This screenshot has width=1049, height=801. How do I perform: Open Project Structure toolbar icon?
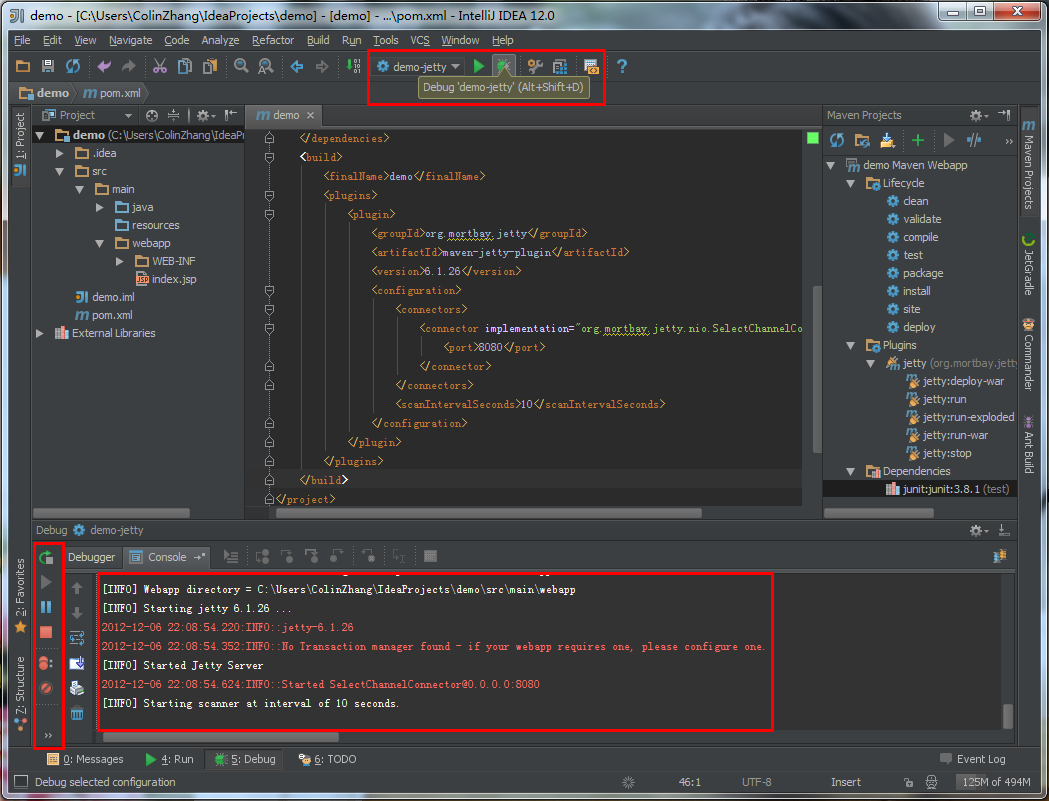tap(560, 66)
